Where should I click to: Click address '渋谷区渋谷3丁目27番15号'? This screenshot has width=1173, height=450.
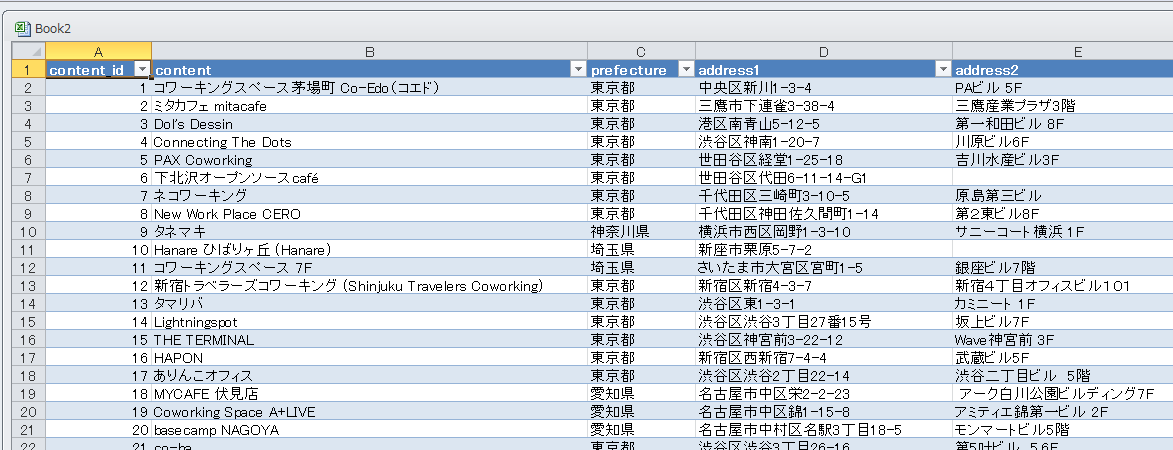pos(824,321)
